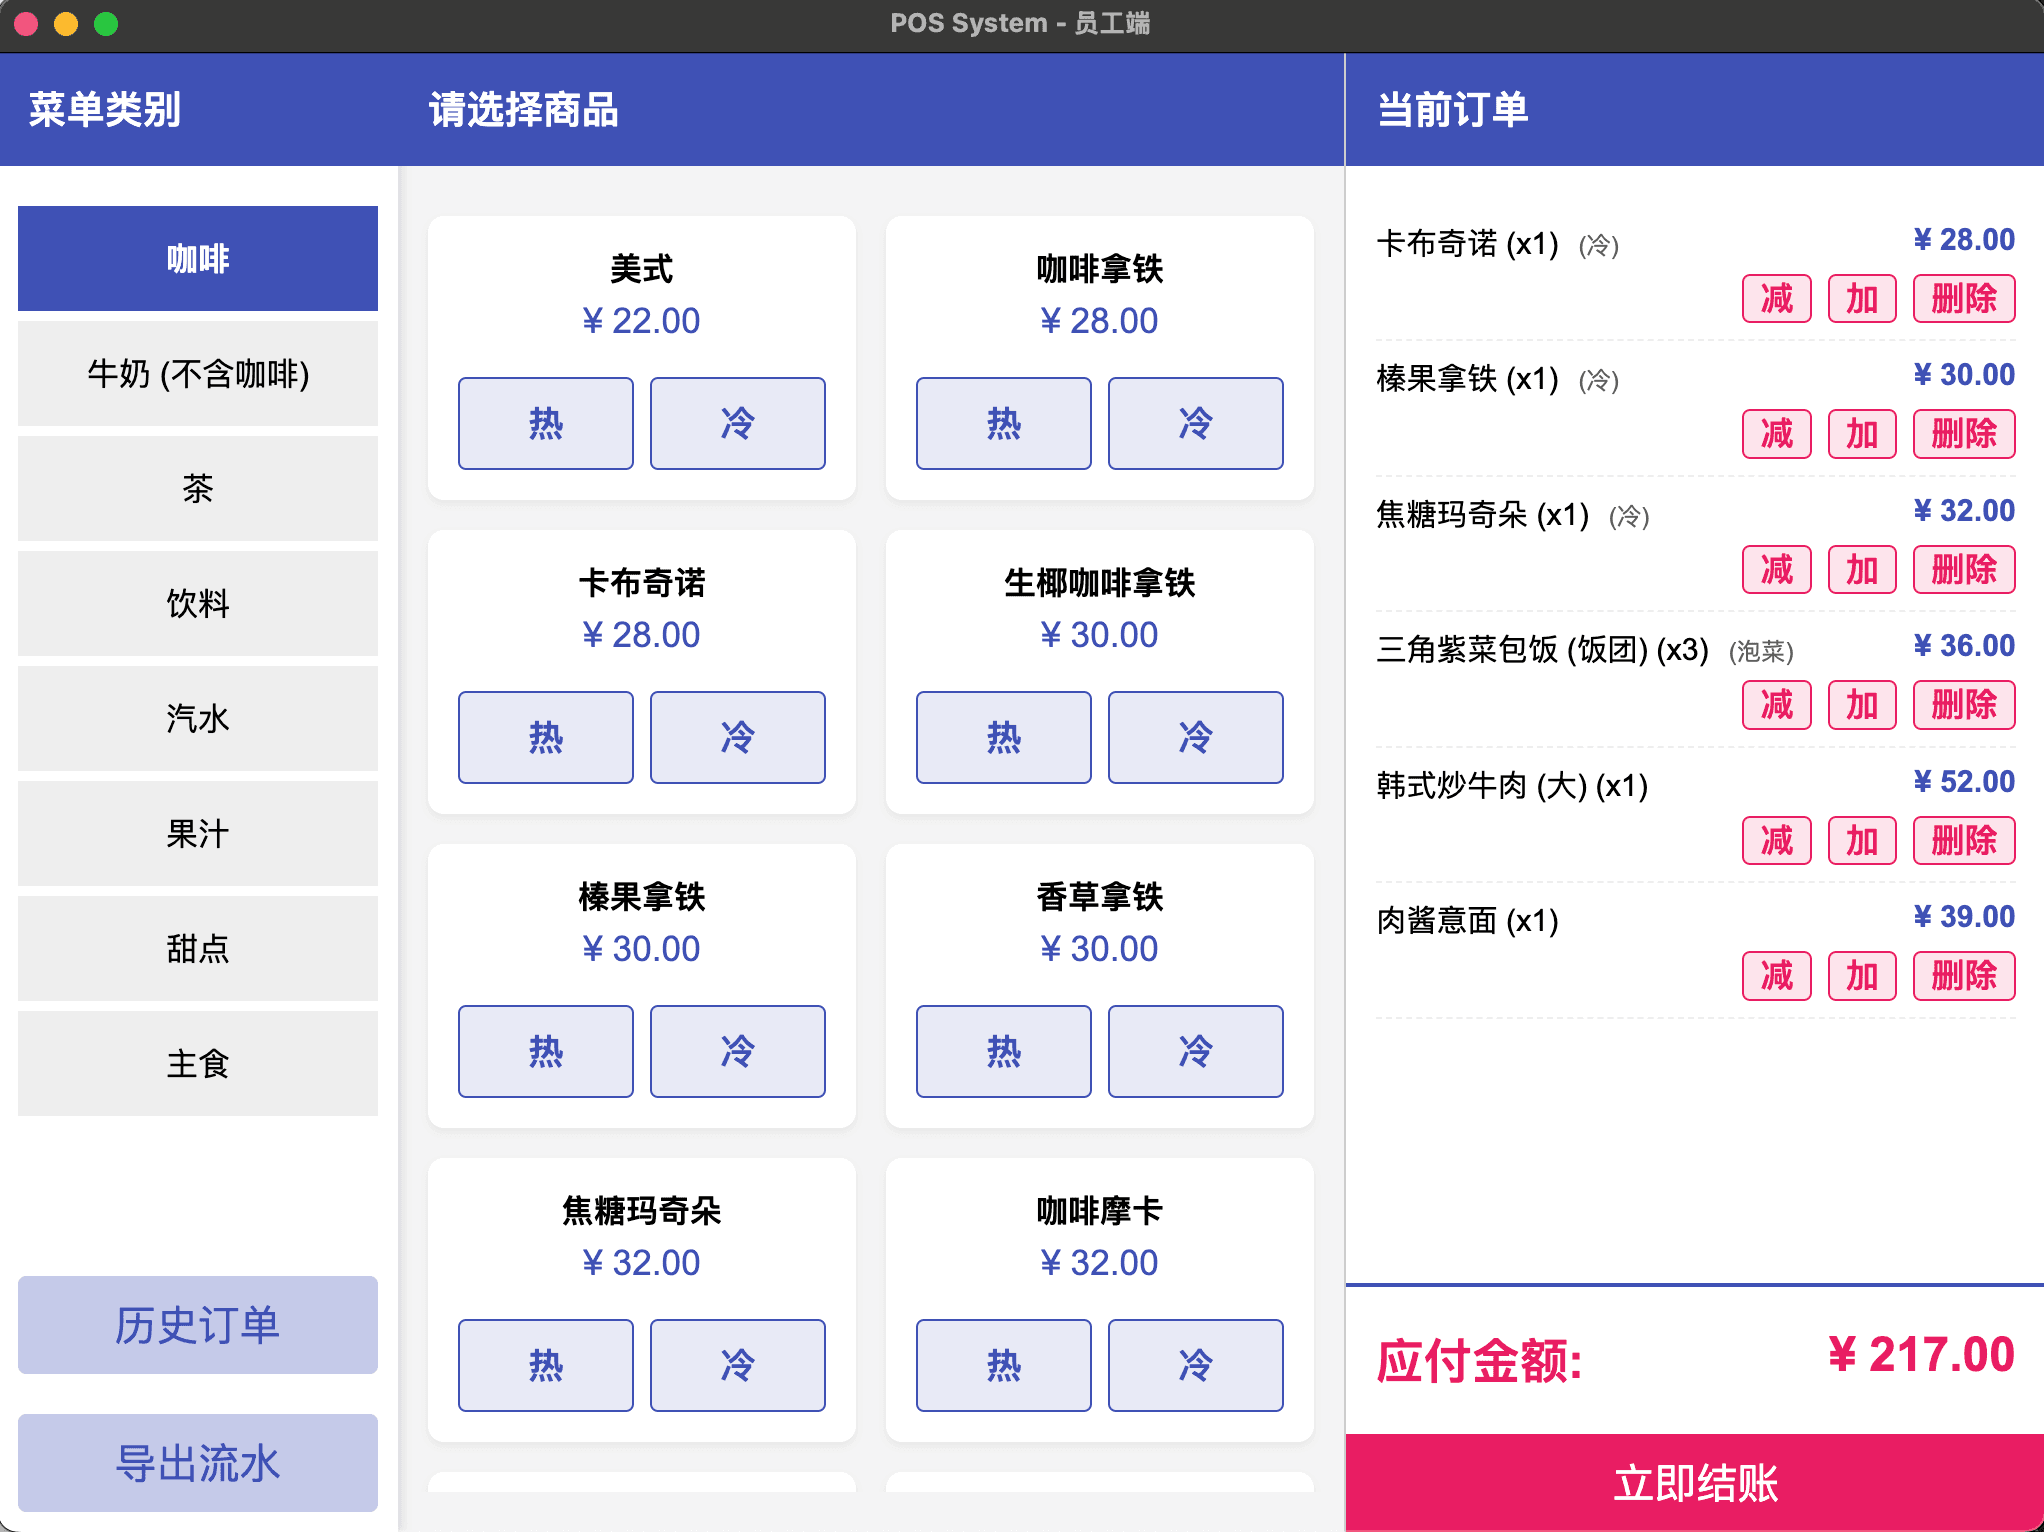
Task: Decrease quantity of 三角紫菜包饭 with 减
Action: (1776, 705)
